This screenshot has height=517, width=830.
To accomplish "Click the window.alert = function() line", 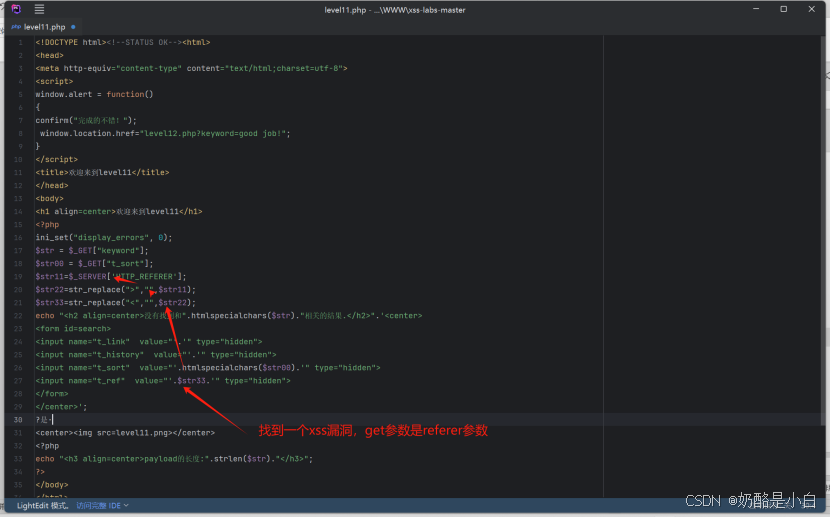I will (x=94, y=94).
